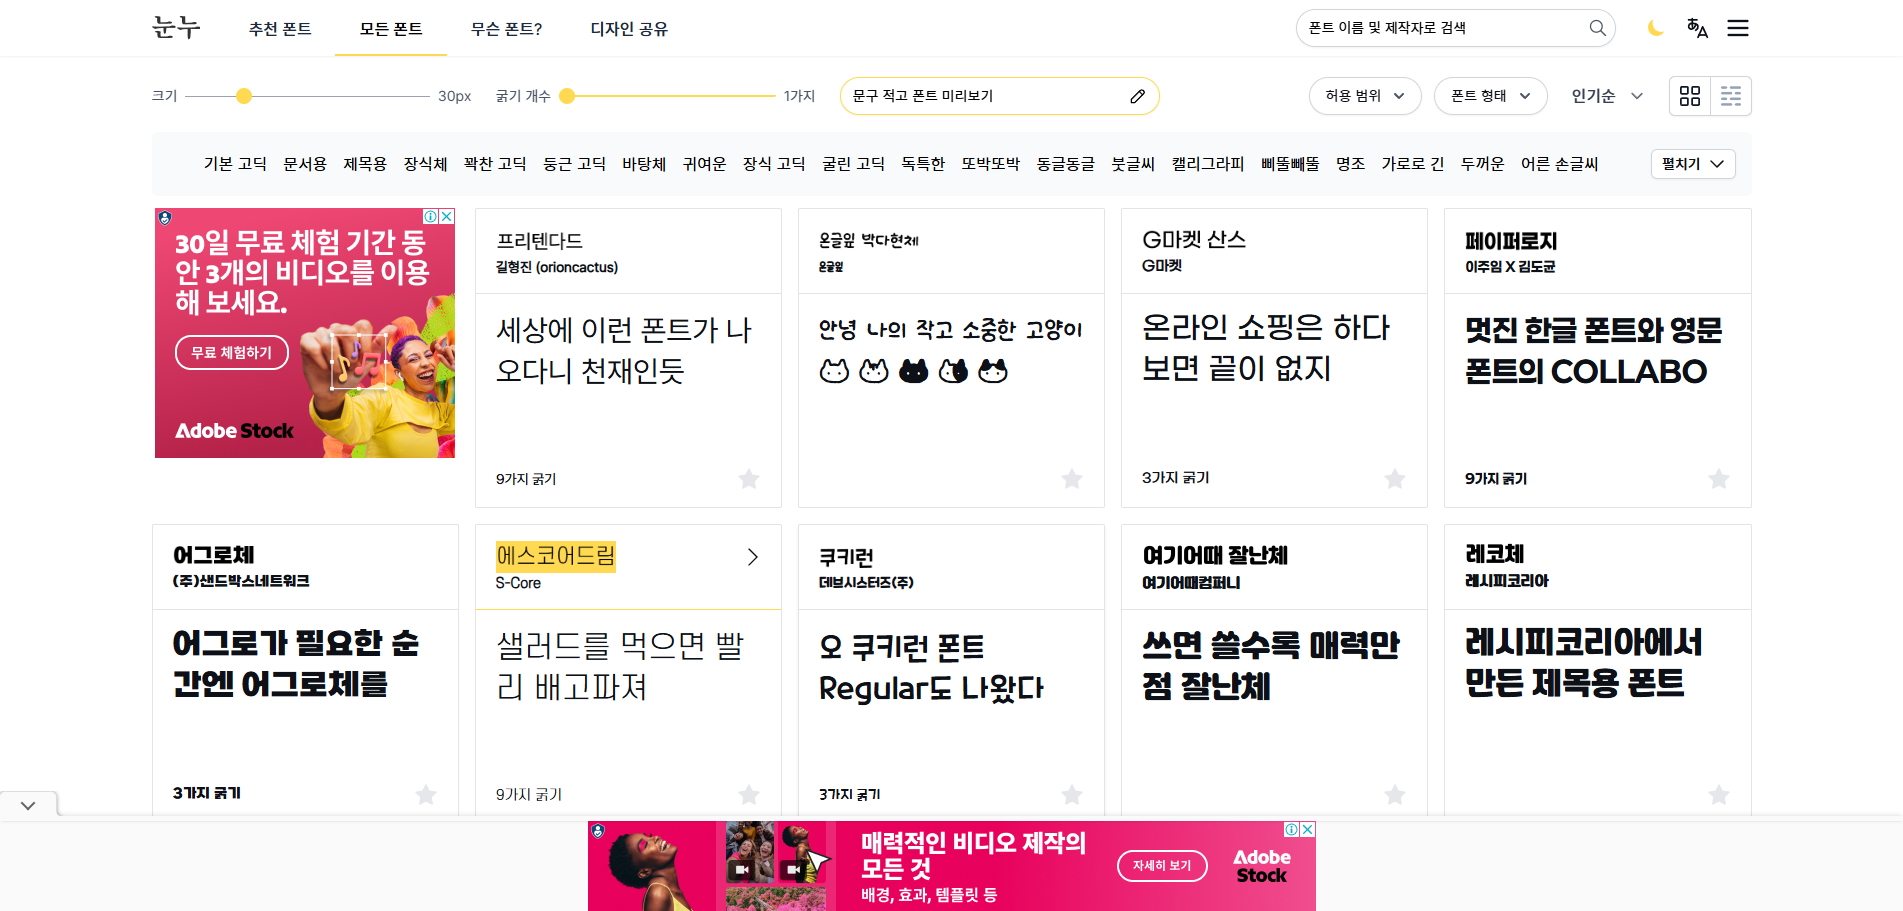This screenshot has height=911, width=1903.
Task: Click the 온글잎 박다현체 preview text
Action: coord(950,350)
